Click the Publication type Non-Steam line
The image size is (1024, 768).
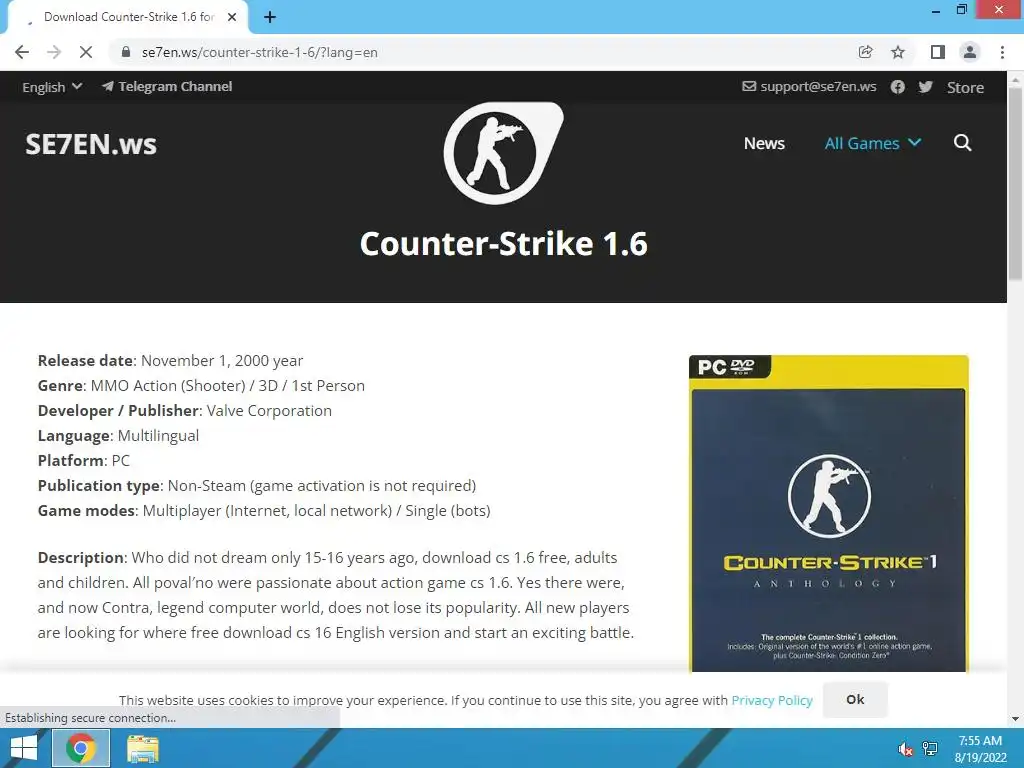pos(257,486)
